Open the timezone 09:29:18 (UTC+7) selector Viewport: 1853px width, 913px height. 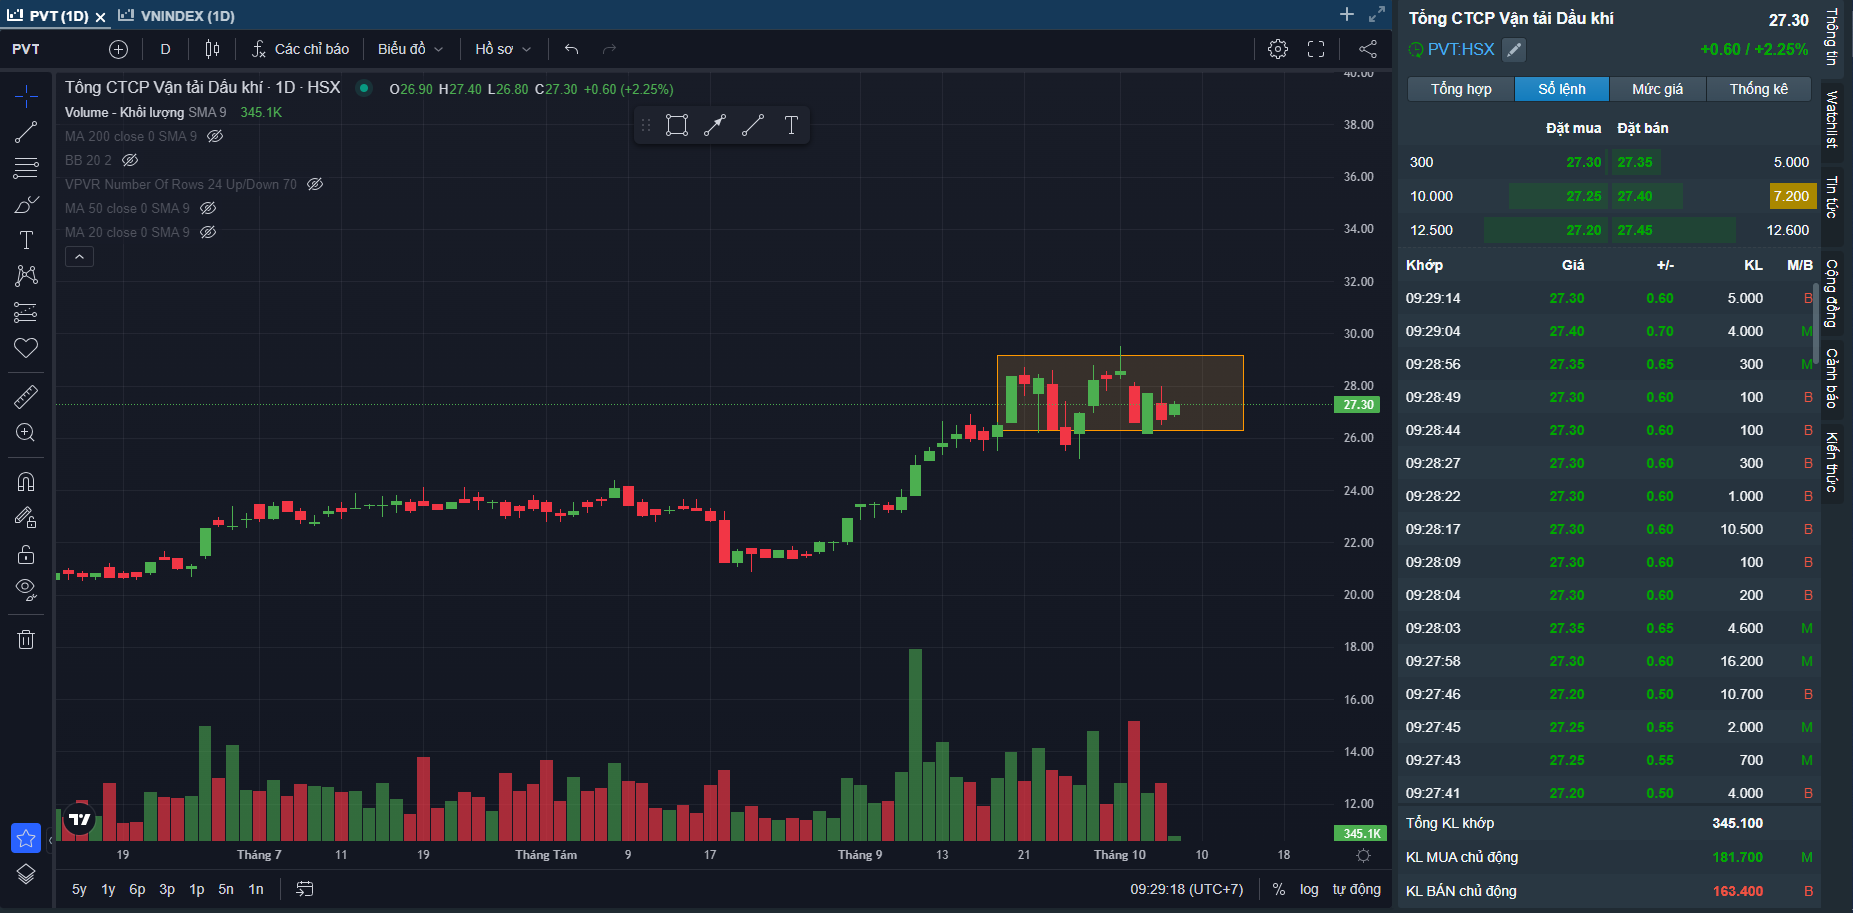click(x=1187, y=889)
